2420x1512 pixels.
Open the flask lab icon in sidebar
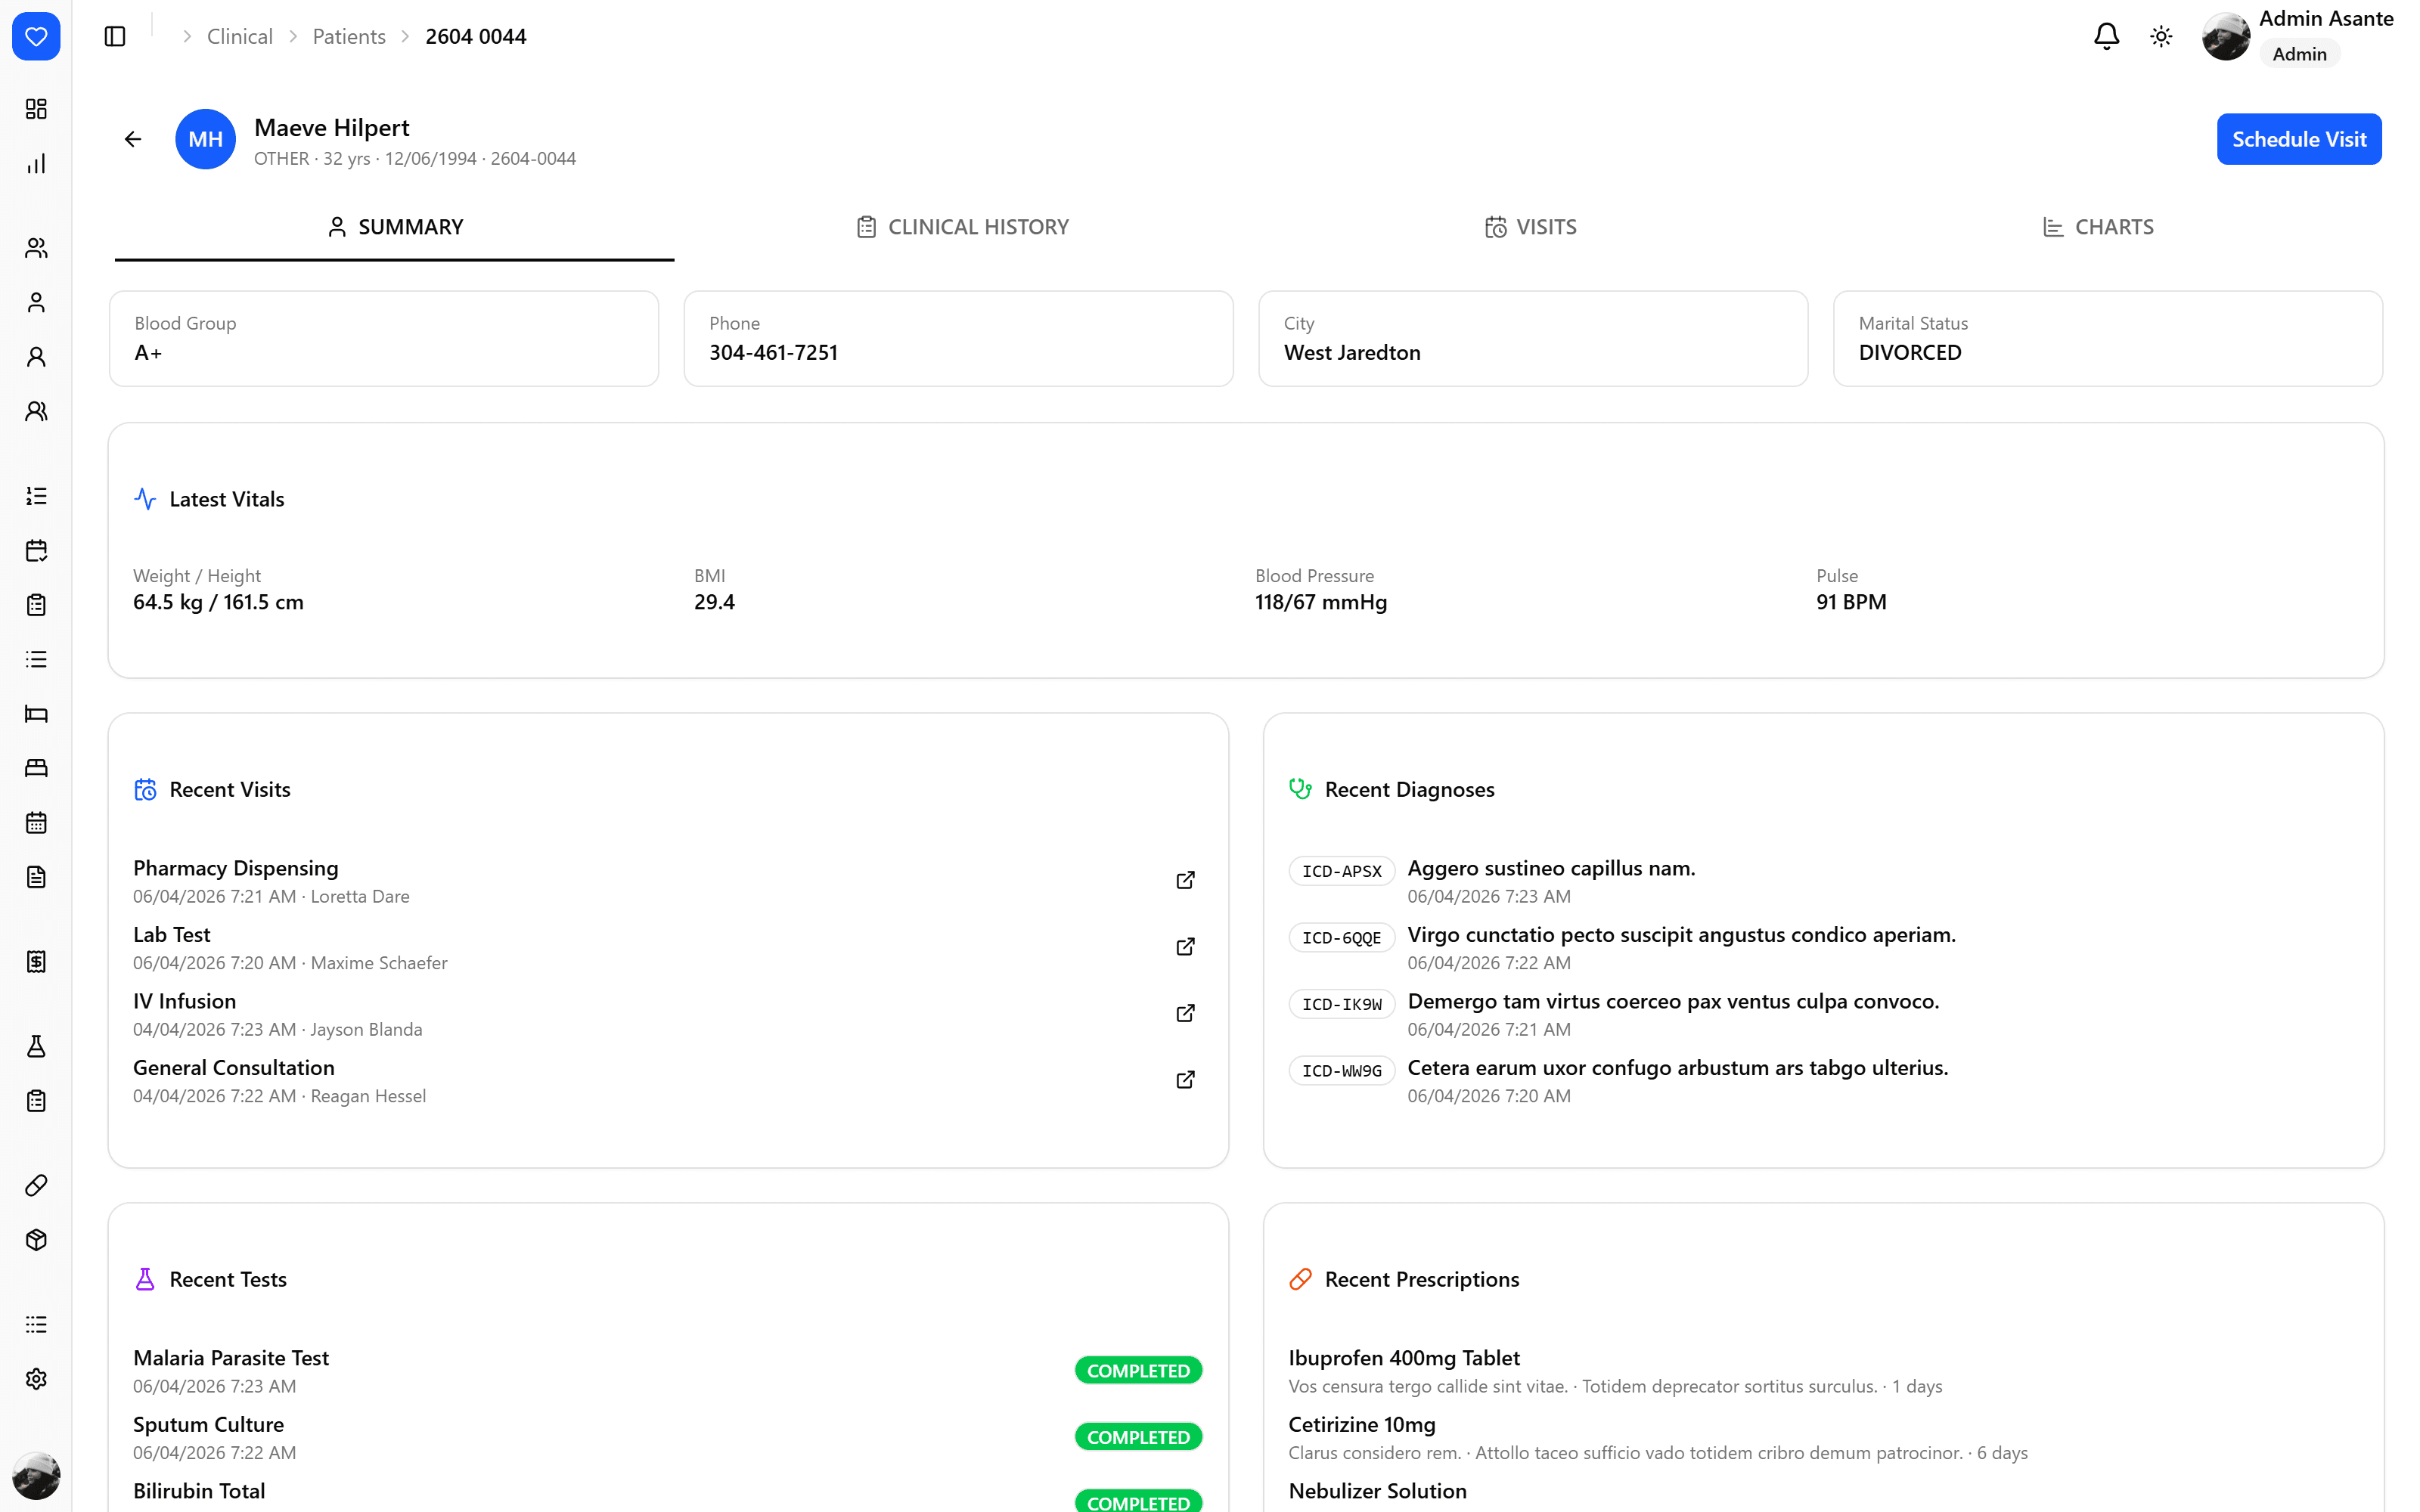click(x=36, y=1047)
